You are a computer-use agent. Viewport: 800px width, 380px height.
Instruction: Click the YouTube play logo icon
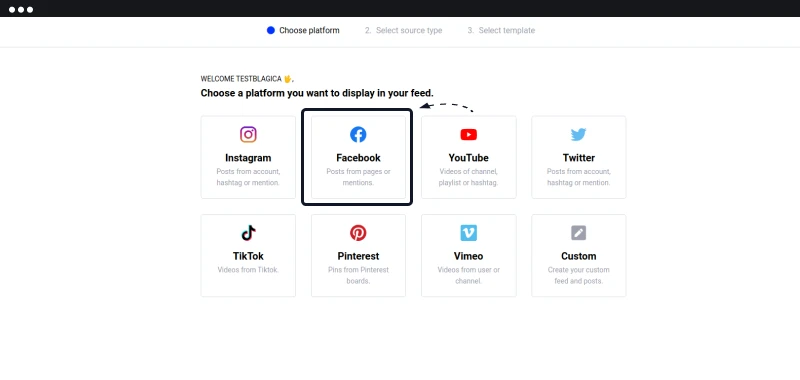[468, 135]
